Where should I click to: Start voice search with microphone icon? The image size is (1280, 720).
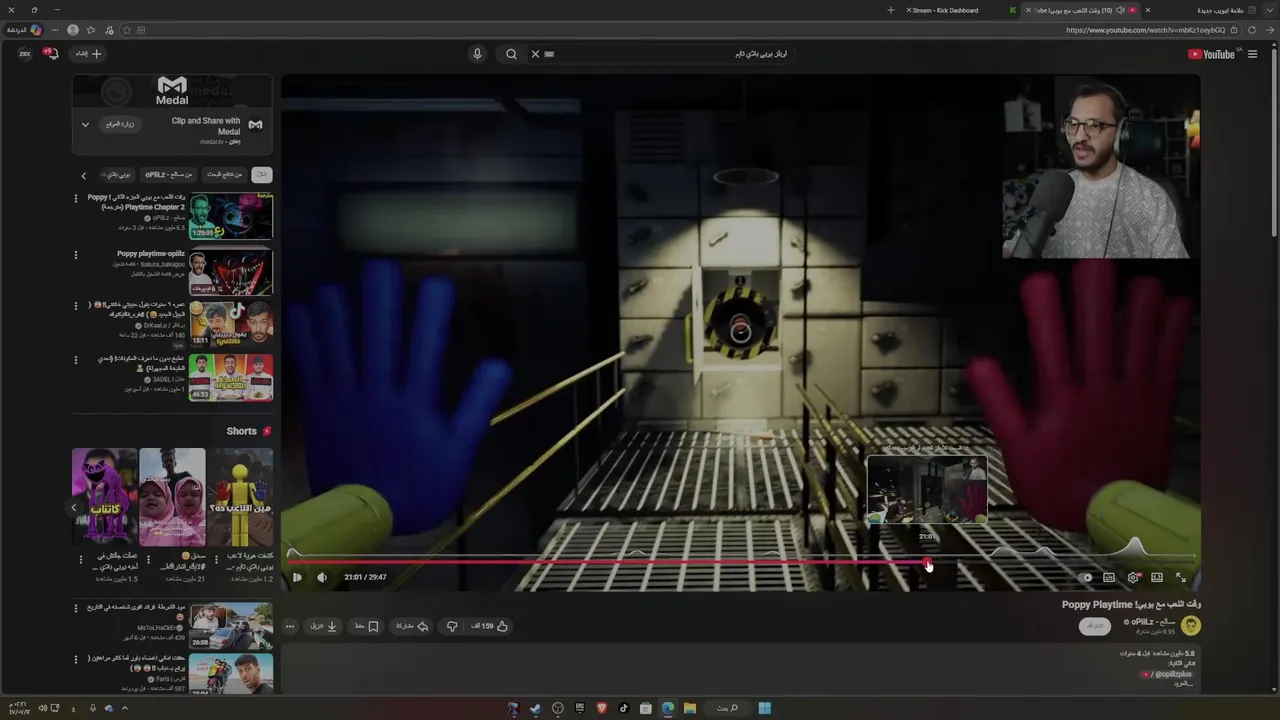(477, 54)
